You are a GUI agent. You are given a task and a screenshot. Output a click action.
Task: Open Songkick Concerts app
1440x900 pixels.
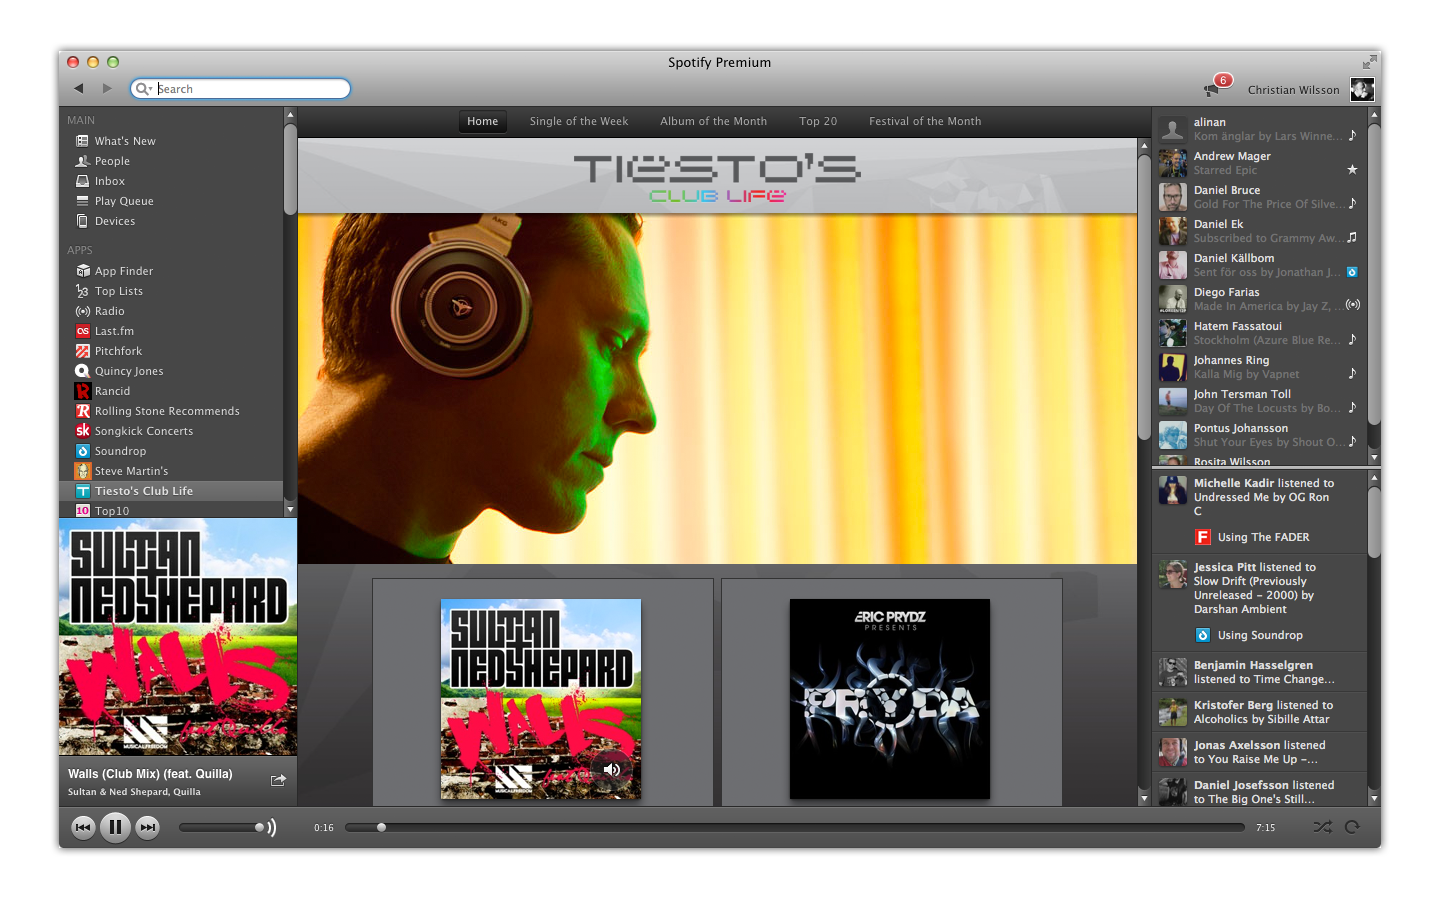135,431
